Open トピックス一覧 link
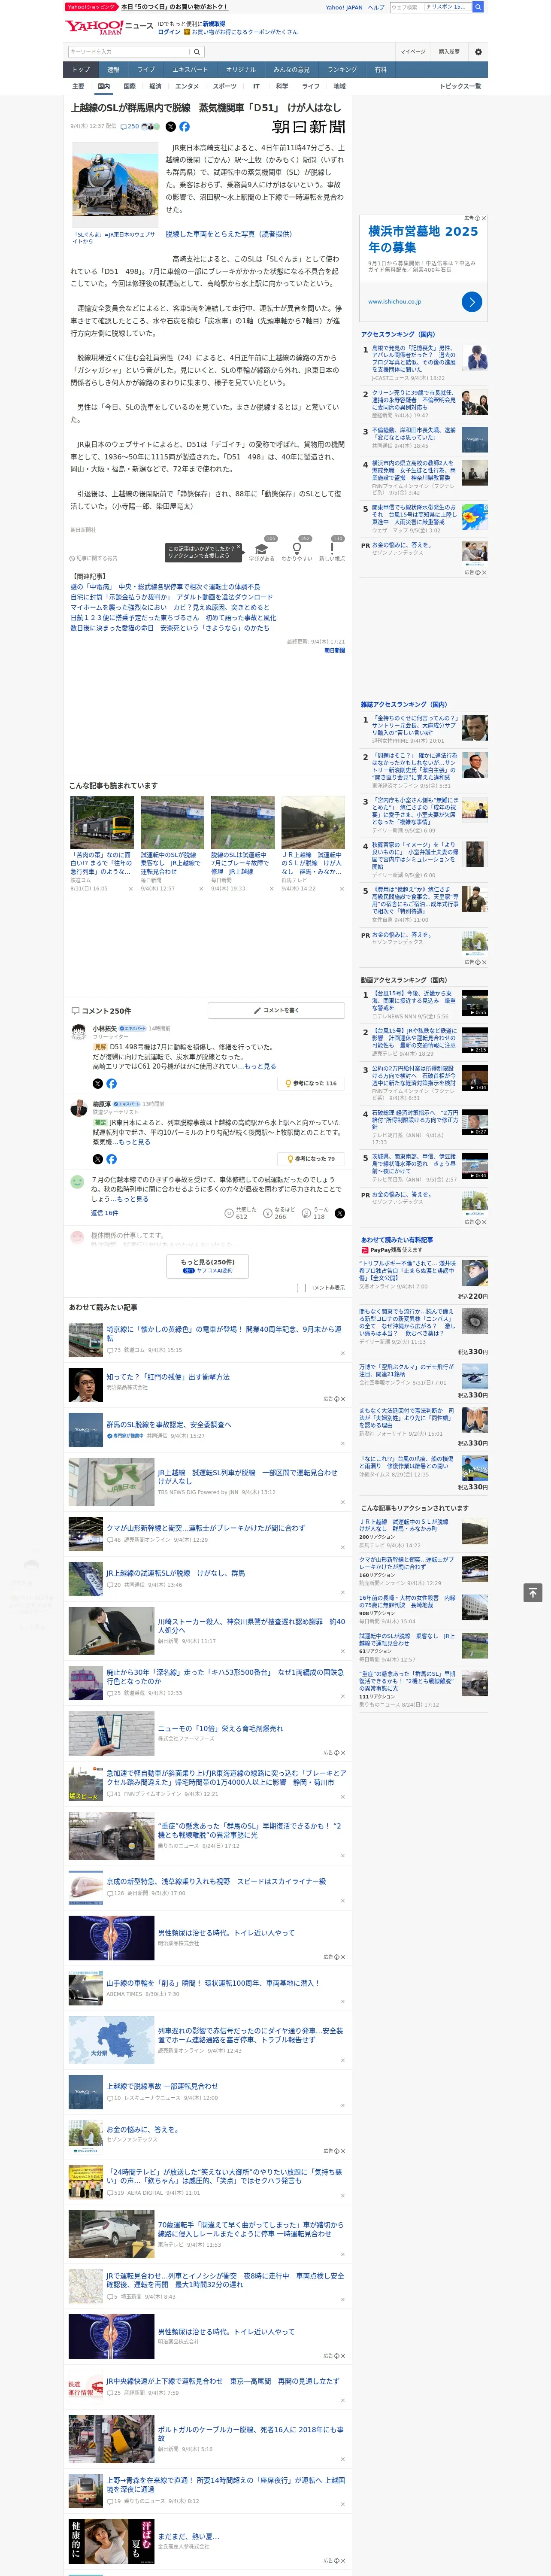This screenshot has width=551, height=2576. coord(460,86)
